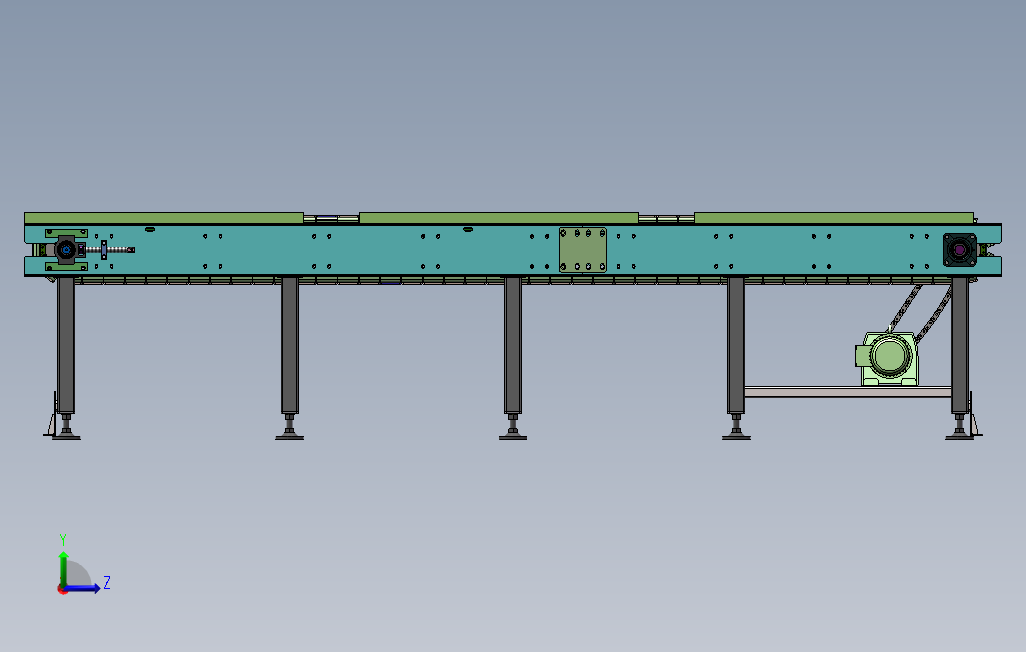Pick the green splice plate with eight bolts
Viewport: 1026px width, 652px height.
[x=582, y=250]
